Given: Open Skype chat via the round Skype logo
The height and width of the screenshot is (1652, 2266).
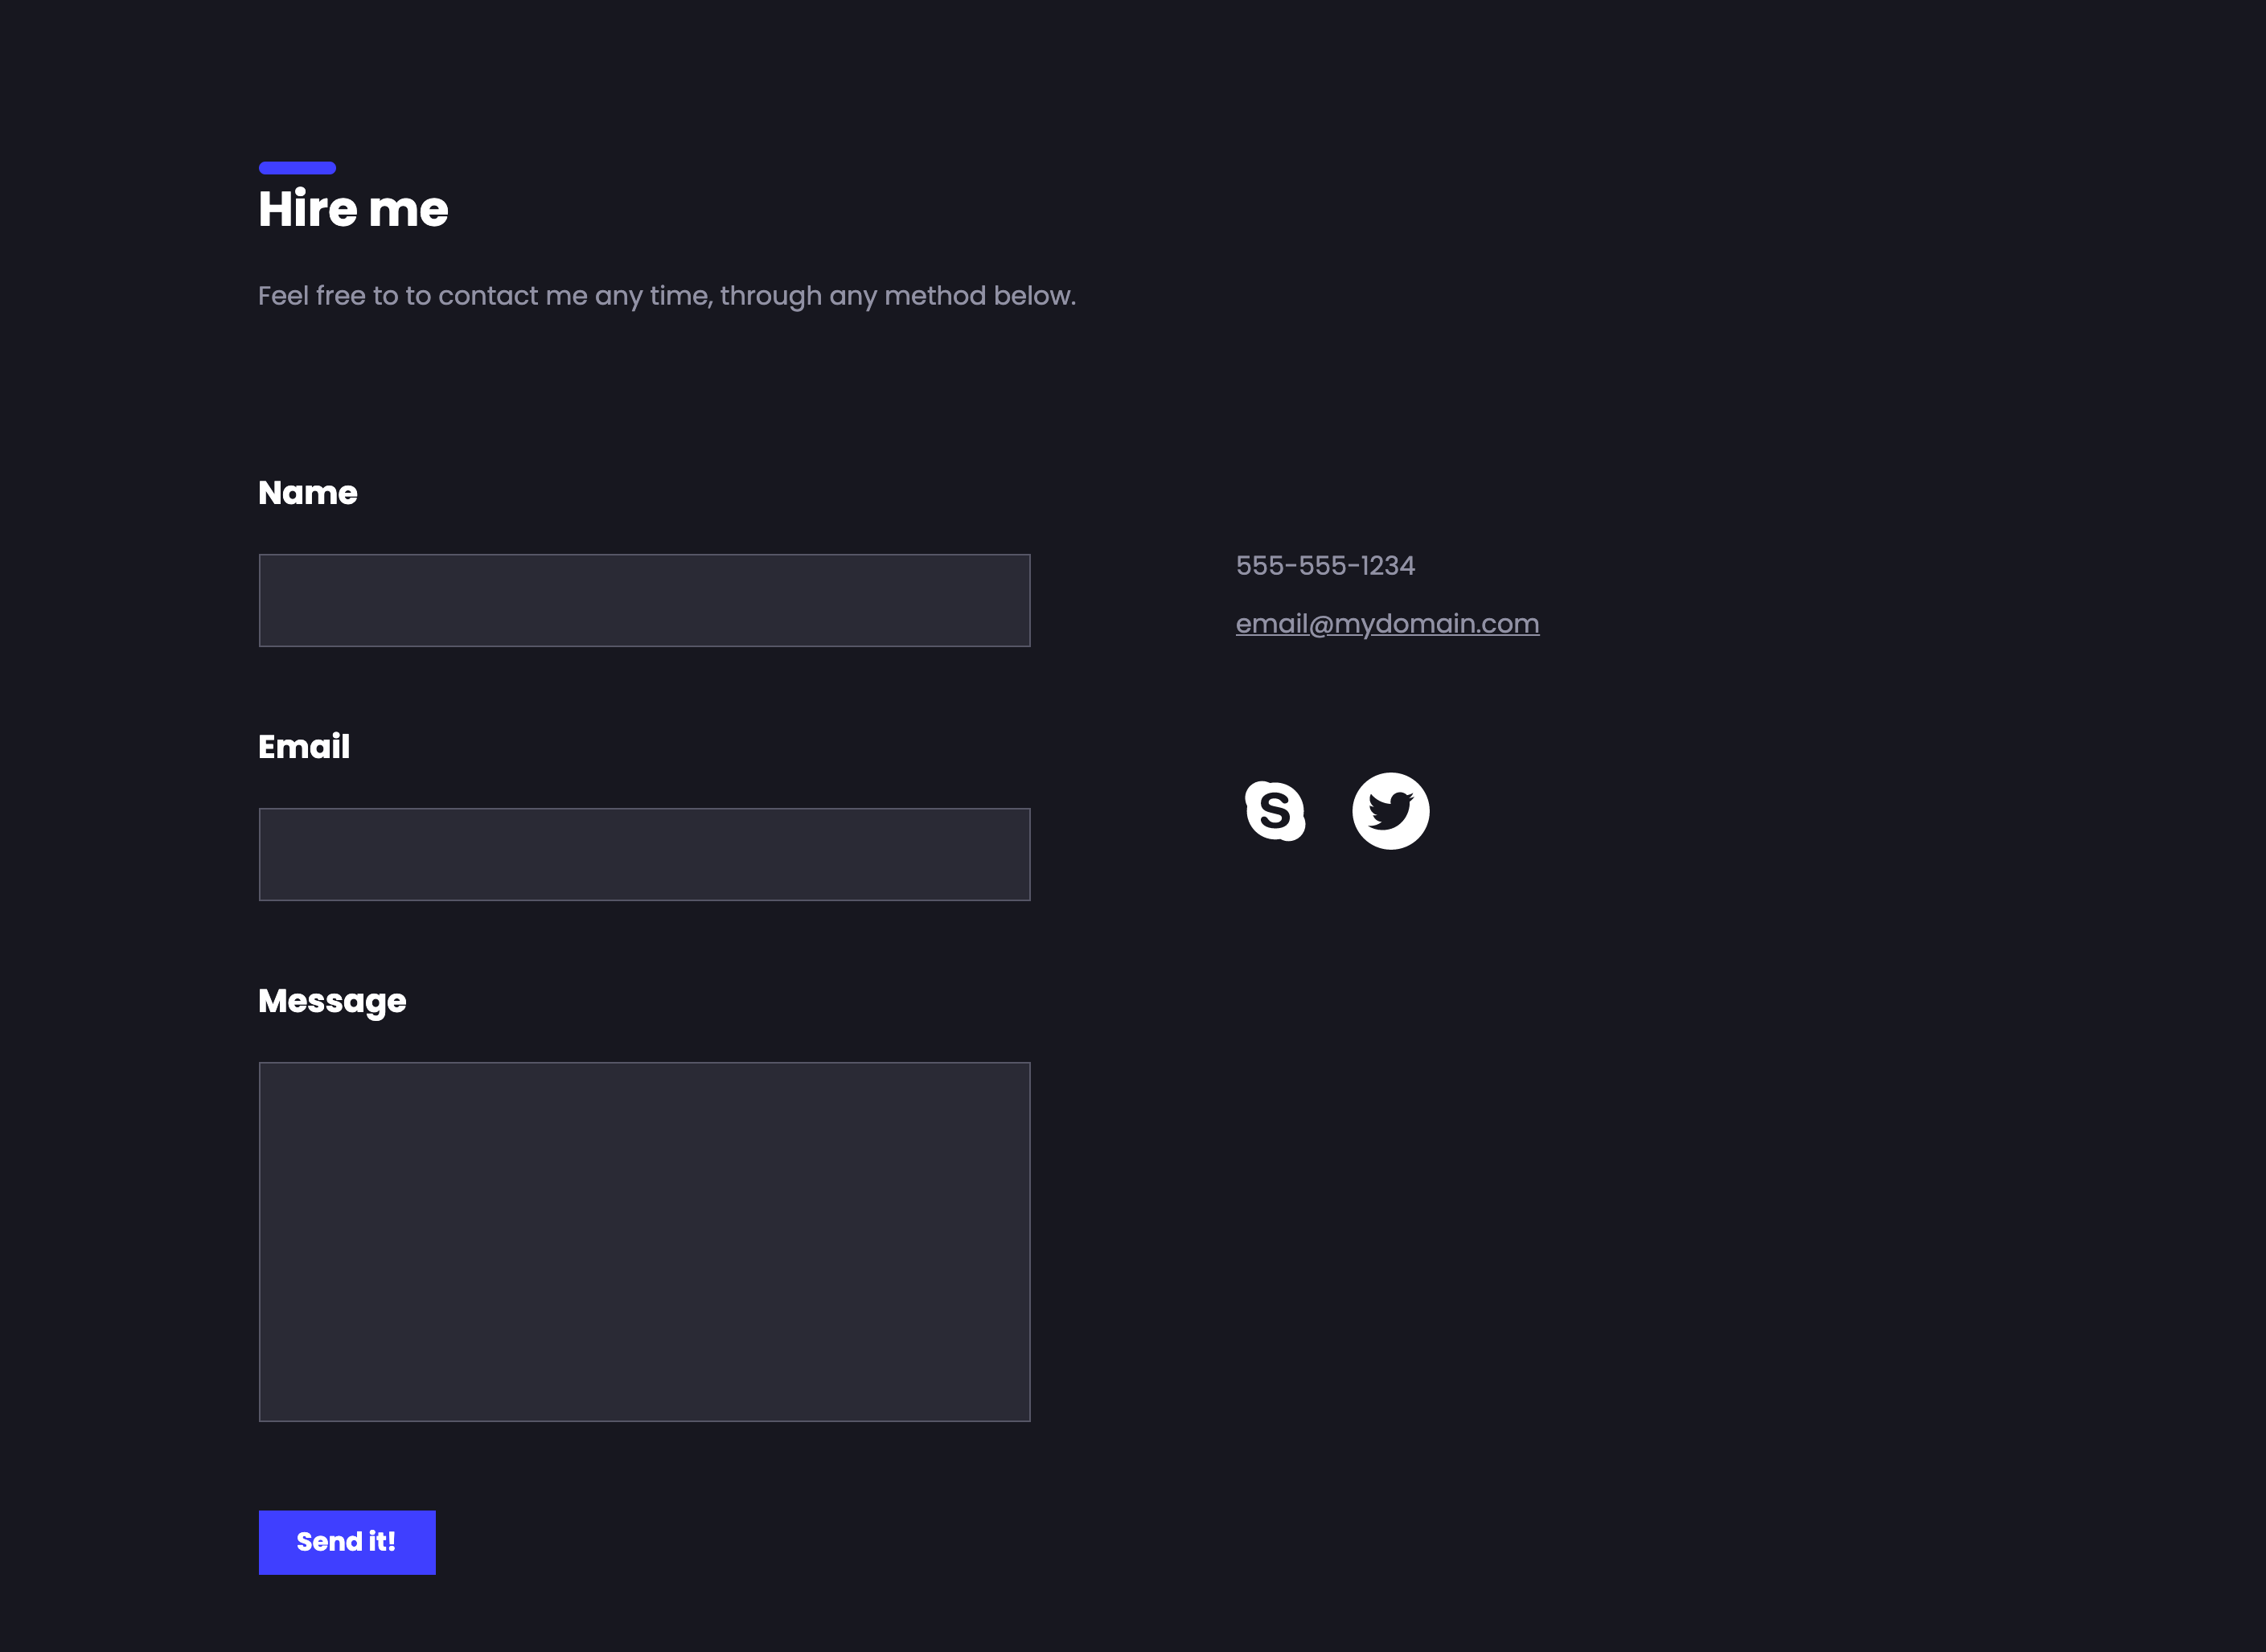Looking at the screenshot, I should [1275, 811].
